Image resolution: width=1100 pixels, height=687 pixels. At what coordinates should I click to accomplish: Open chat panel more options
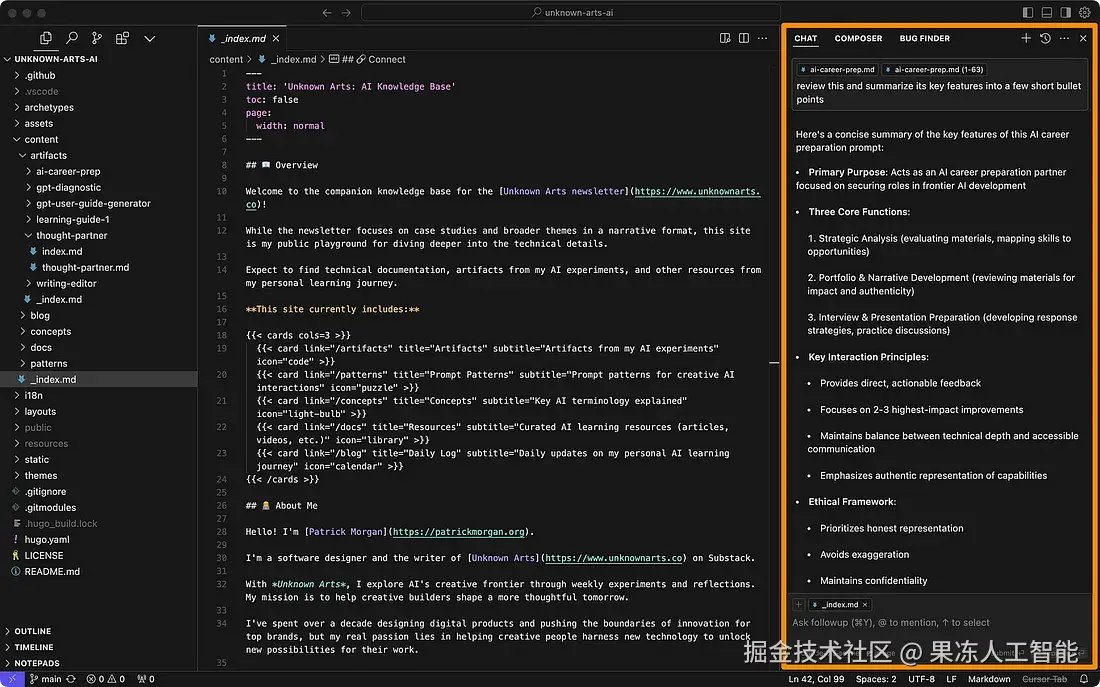[1064, 38]
